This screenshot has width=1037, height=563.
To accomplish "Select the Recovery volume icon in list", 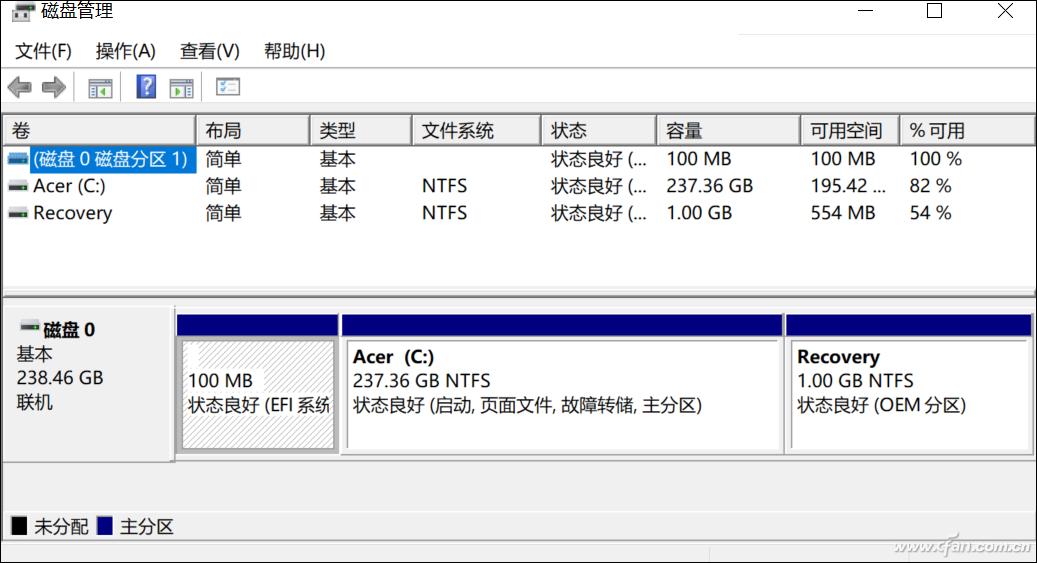I will (17, 213).
